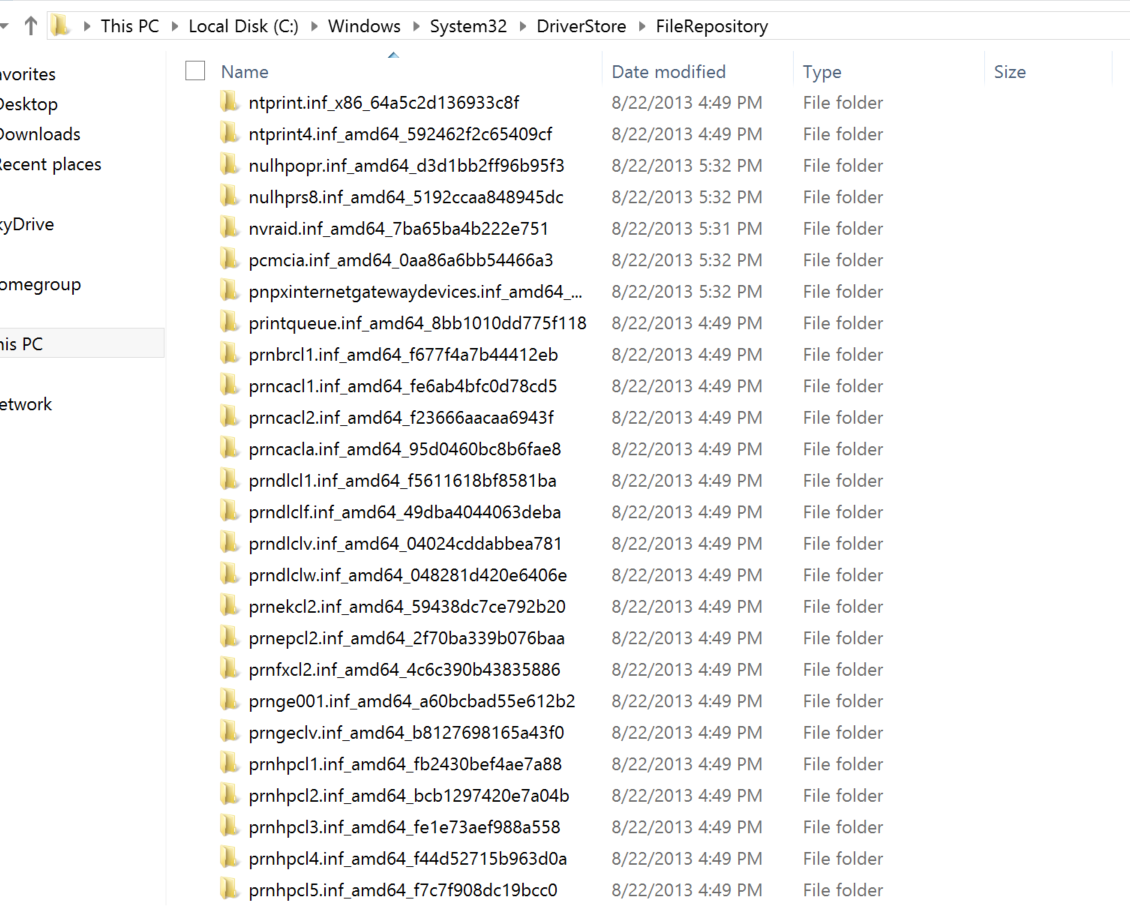Screen dimensions: 1130x910
Task: Toggle the select-all checkbox in header
Action: 195,70
